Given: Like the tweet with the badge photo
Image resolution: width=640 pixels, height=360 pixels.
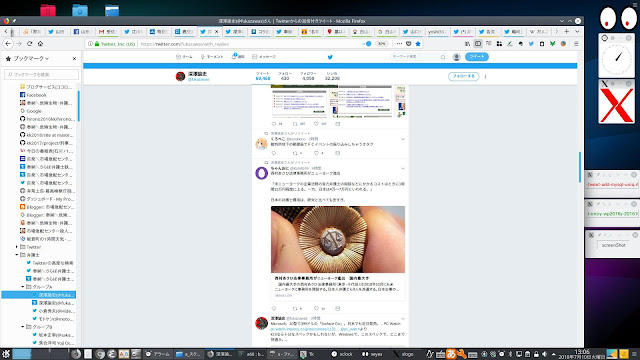Looking at the screenshot, I should click(x=316, y=309).
